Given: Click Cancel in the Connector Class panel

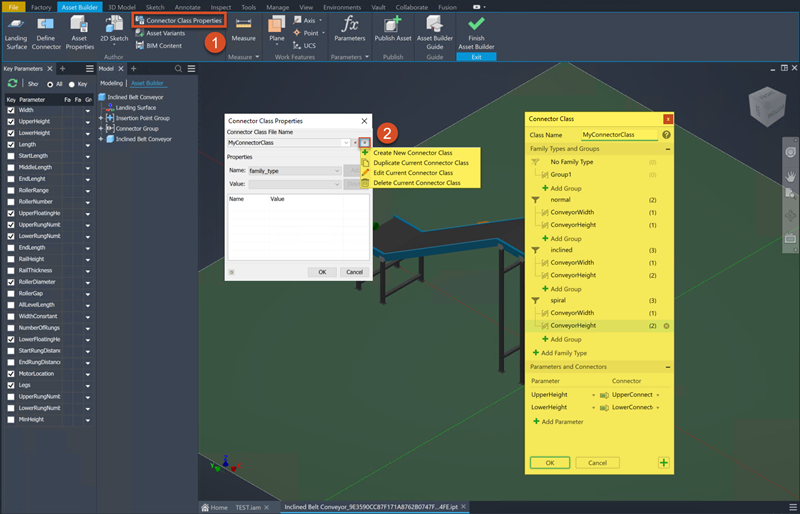Looking at the screenshot, I should pyautogui.click(x=597, y=462).
